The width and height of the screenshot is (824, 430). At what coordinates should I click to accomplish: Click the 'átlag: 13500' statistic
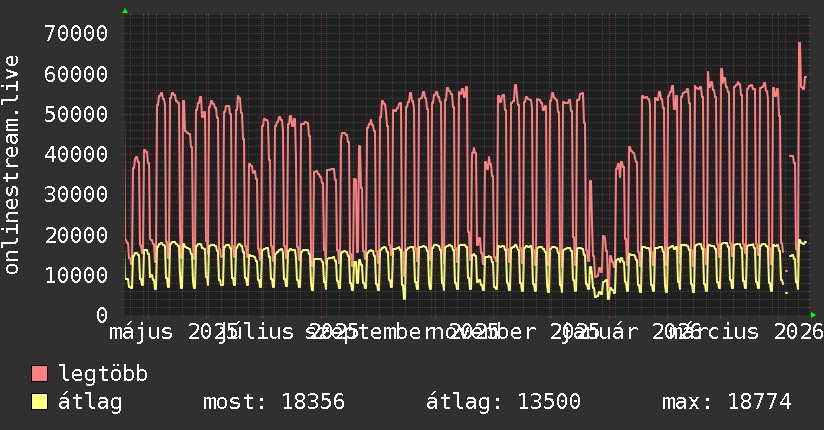[503, 402]
